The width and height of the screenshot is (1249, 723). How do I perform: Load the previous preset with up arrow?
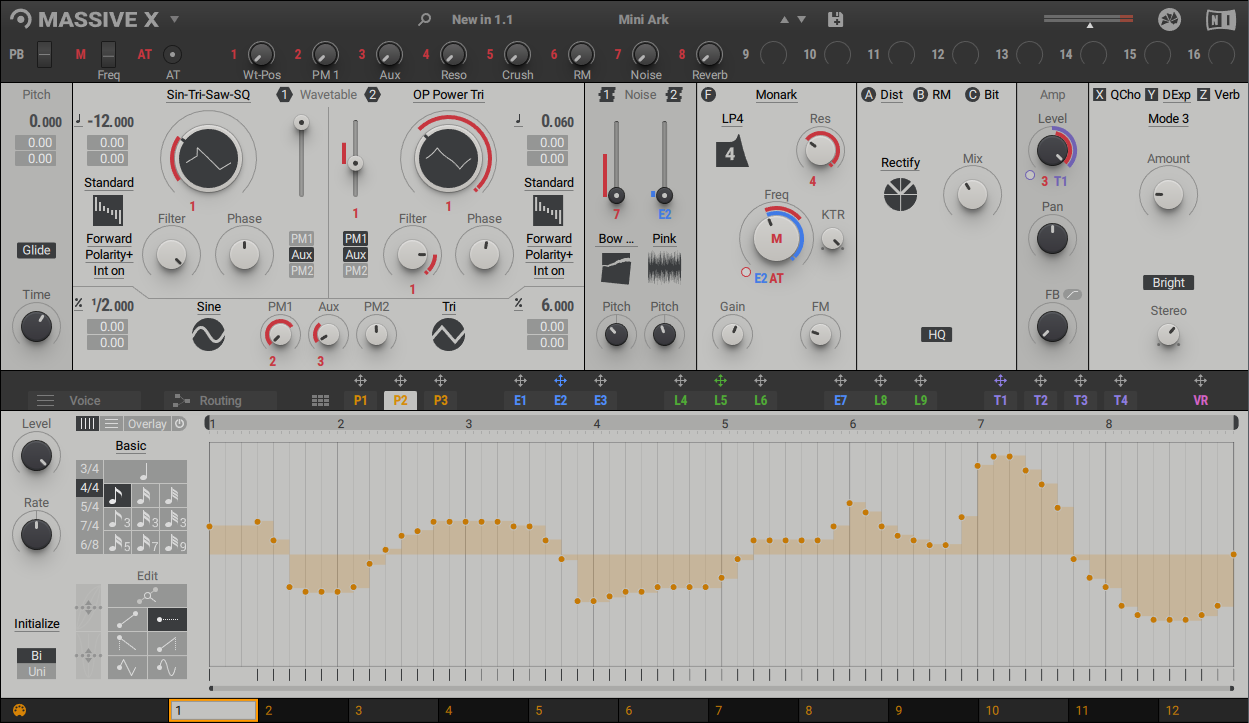(x=784, y=19)
